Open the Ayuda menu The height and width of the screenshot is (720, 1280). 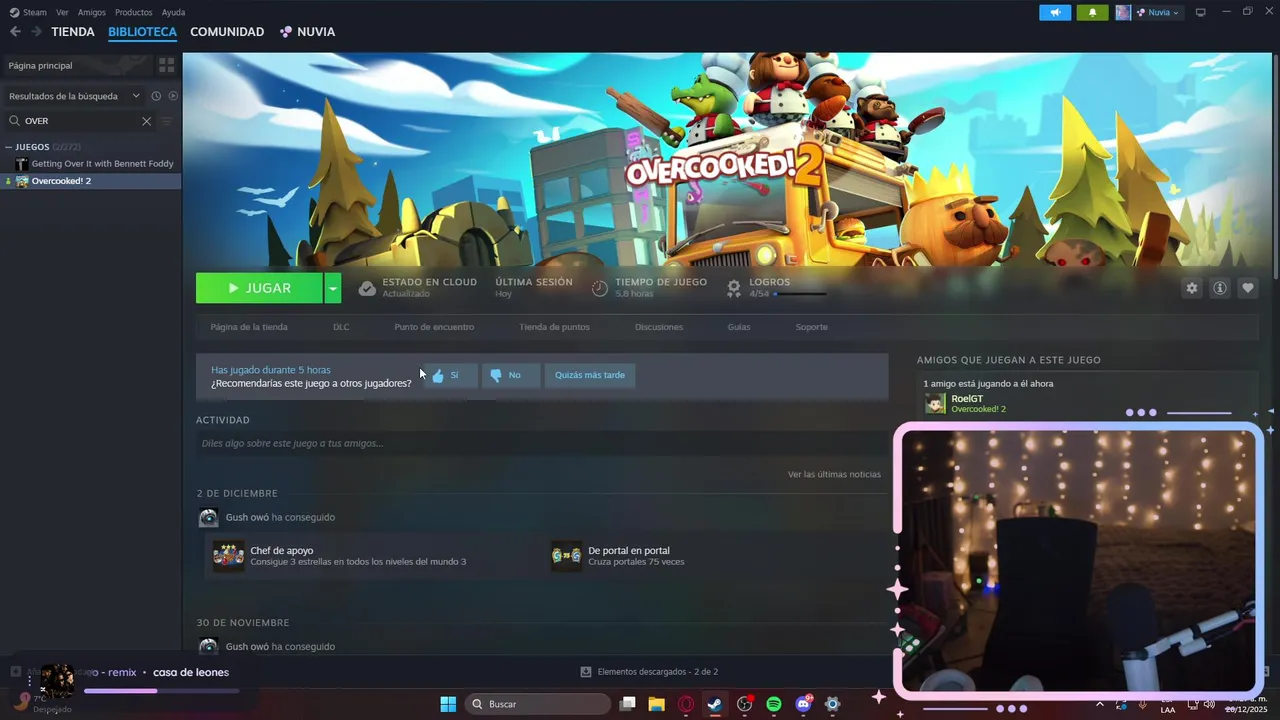[x=173, y=12]
